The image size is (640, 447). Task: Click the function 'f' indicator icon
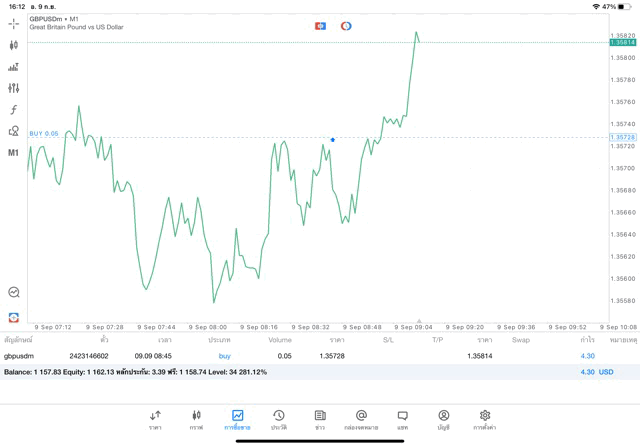pyautogui.click(x=14, y=110)
